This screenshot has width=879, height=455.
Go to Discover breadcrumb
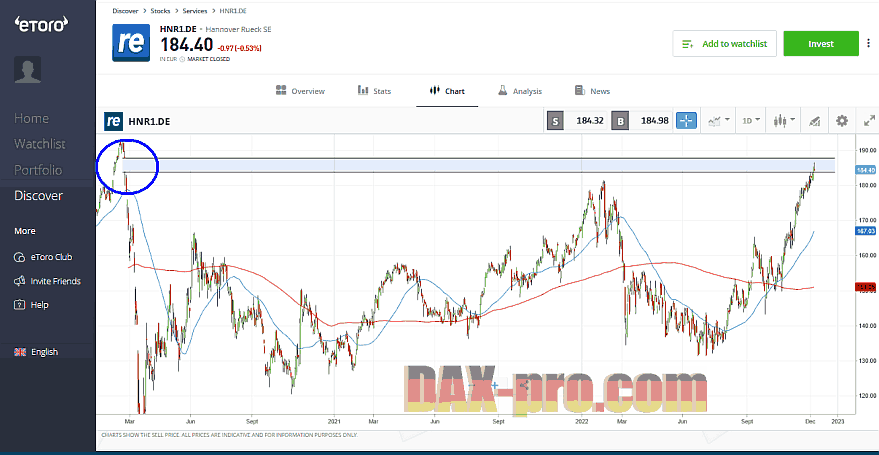point(126,11)
